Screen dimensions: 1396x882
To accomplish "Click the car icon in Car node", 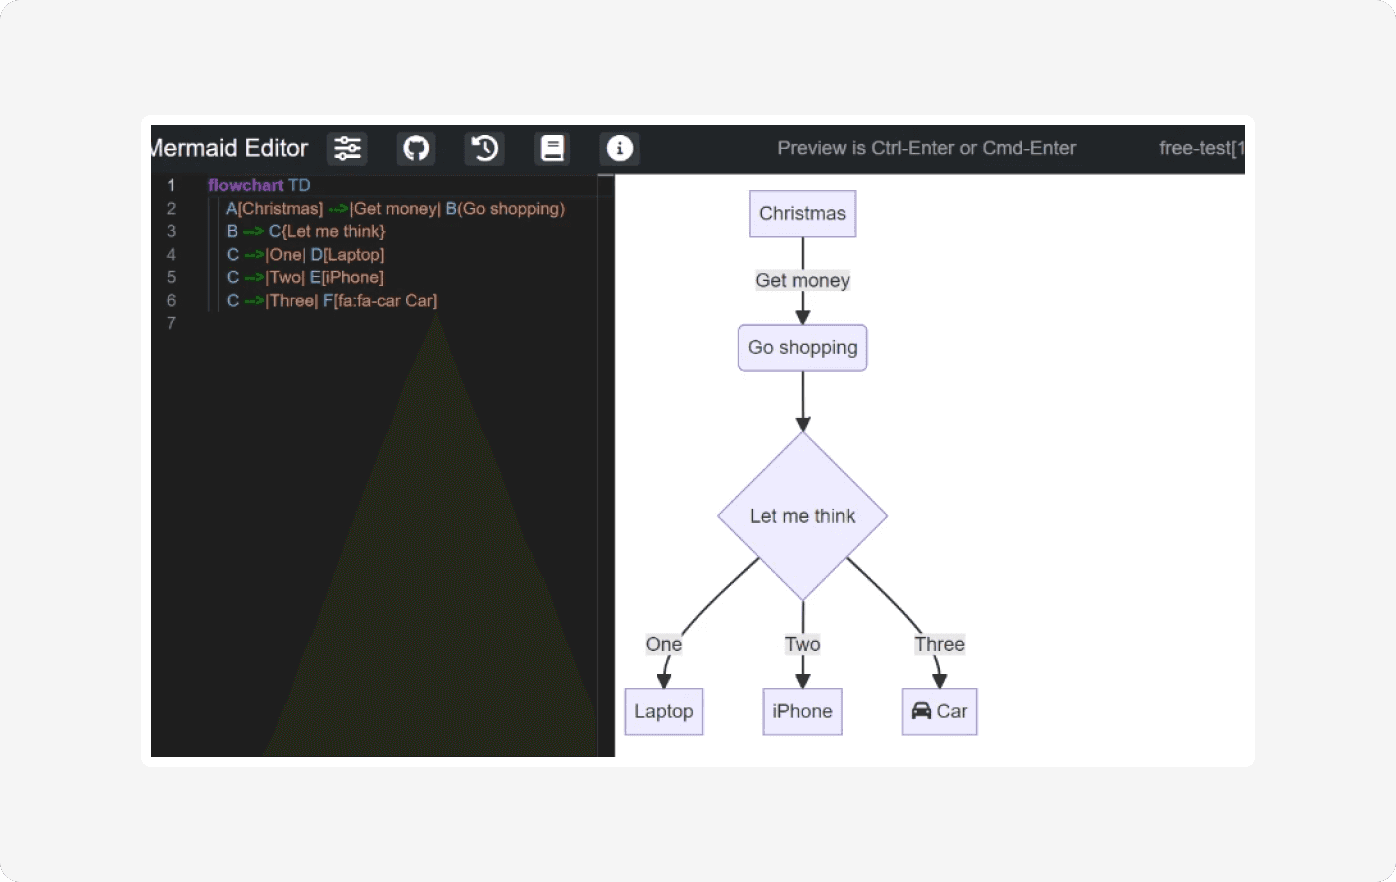I will [x=921, y=711].
